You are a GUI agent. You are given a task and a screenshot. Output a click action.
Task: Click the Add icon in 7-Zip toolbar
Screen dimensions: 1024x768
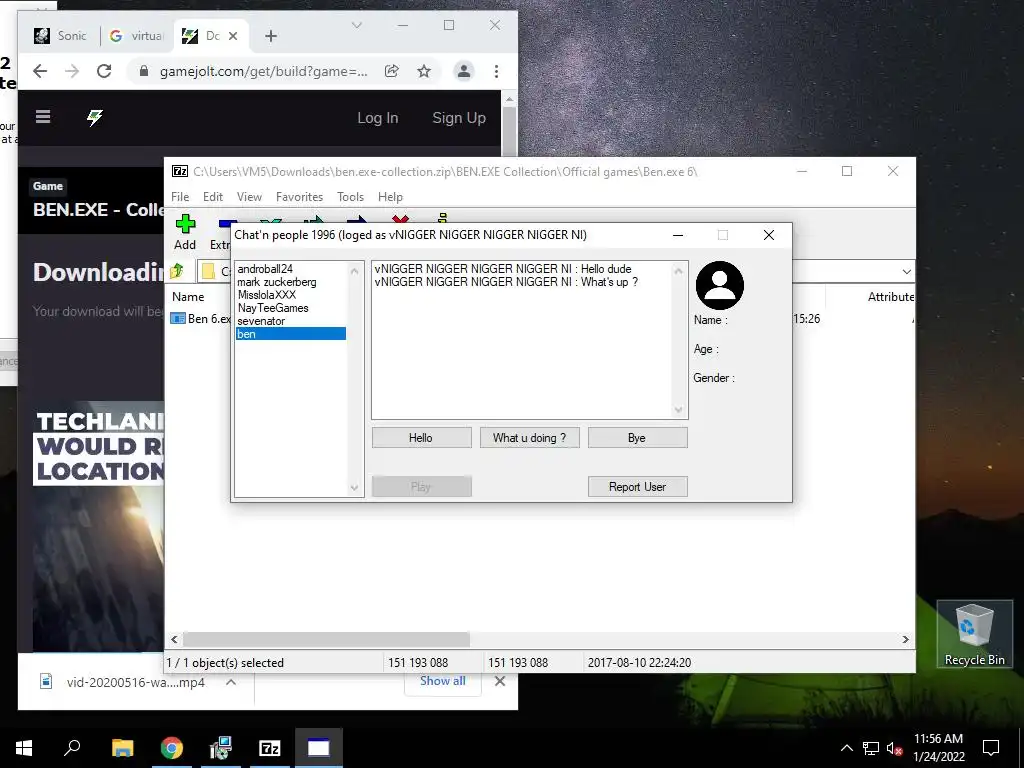(185, 225)
